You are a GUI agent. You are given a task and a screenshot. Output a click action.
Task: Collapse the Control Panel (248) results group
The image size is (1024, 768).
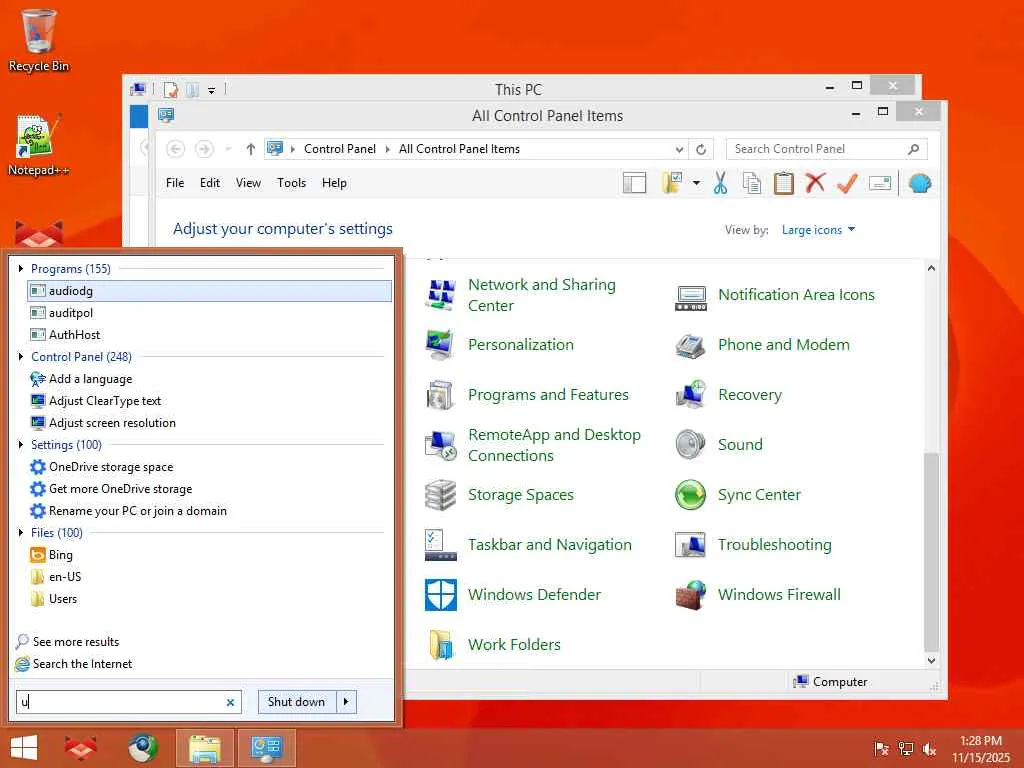coord(21,357)
